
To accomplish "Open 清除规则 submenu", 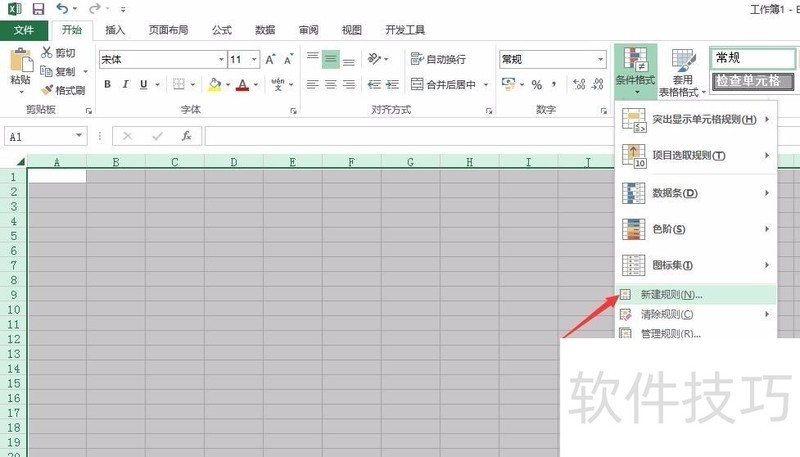I will click(x=696, y=314).
